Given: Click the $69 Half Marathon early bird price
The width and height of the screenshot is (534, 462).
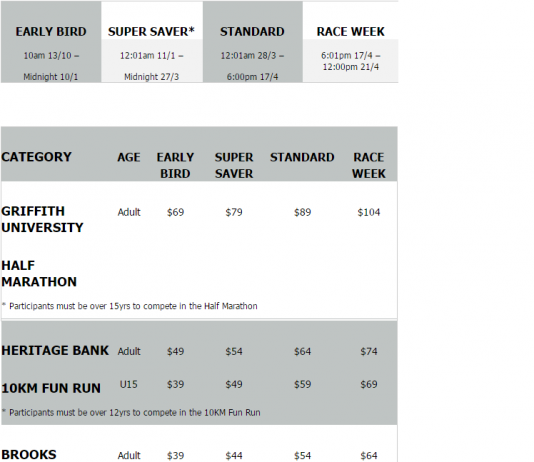Looking at the screenshot, I should pyautogui.click(x=175, y=212).
